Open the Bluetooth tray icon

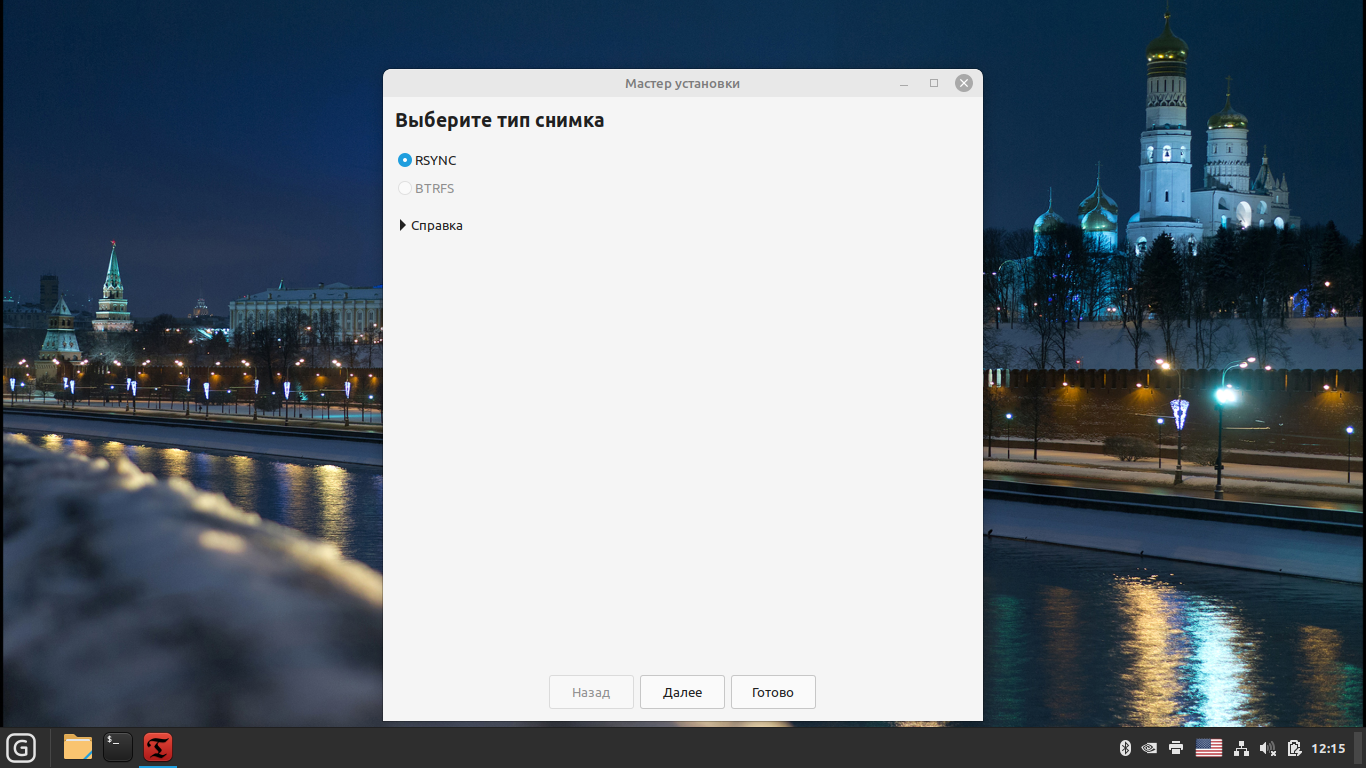1124,748
